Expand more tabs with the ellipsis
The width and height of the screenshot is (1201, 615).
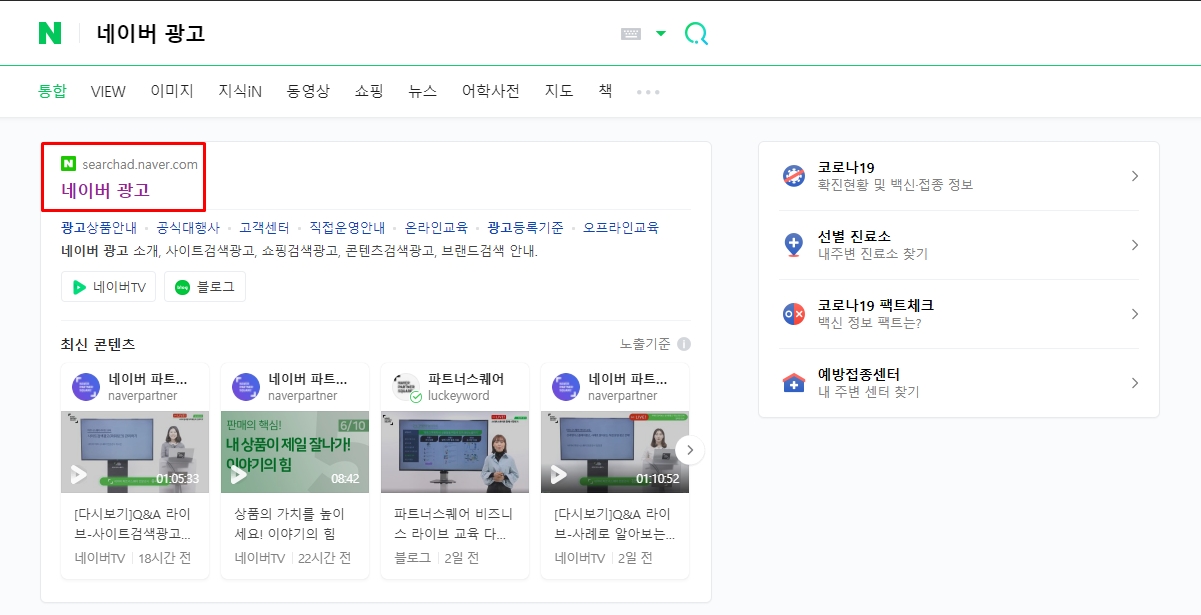[648, 92]
